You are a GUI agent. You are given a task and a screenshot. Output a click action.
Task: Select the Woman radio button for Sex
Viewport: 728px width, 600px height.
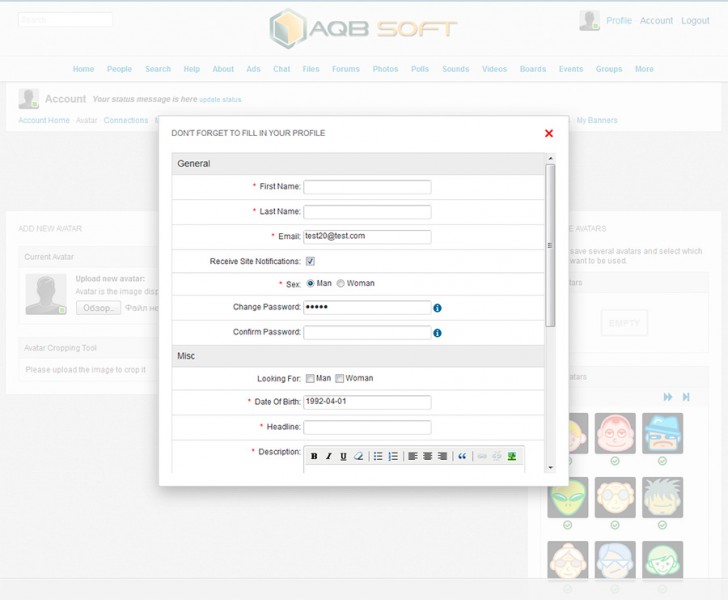tap(340, 283)
